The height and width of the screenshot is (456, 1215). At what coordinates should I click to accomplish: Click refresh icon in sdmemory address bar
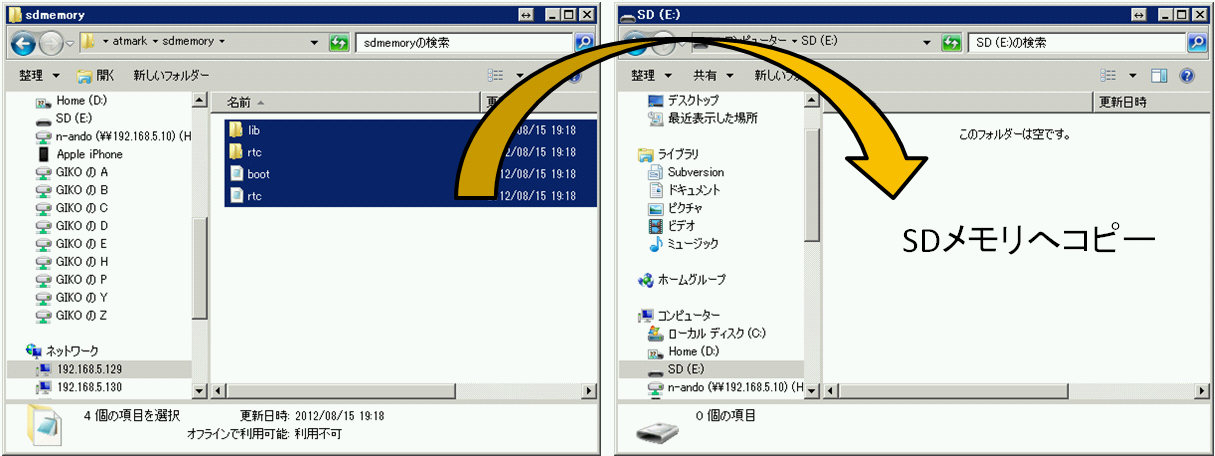click(x=339, y=43)
